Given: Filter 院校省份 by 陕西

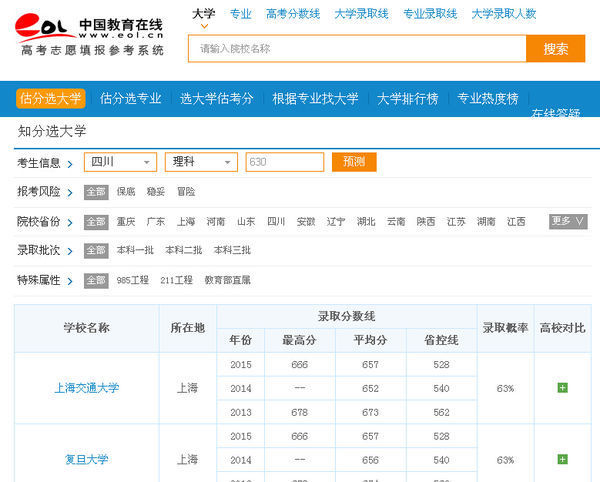Looking at the screenshot, I should point(426,222).
